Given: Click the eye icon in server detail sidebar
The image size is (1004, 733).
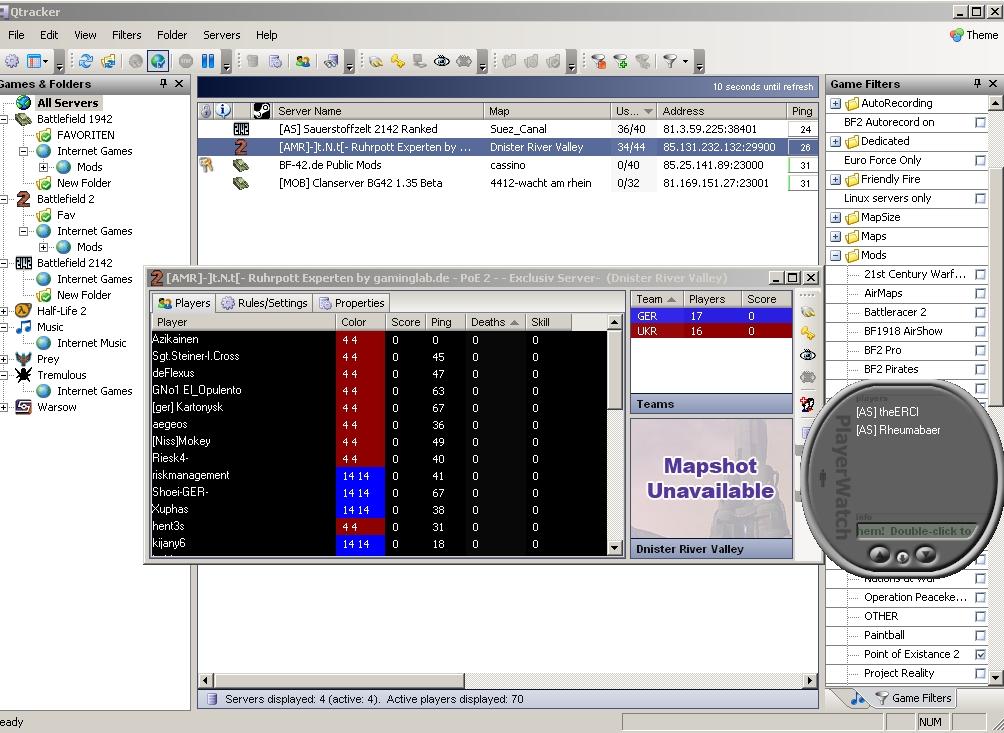Looking at the screenshot, I should (x=808, y=355).
